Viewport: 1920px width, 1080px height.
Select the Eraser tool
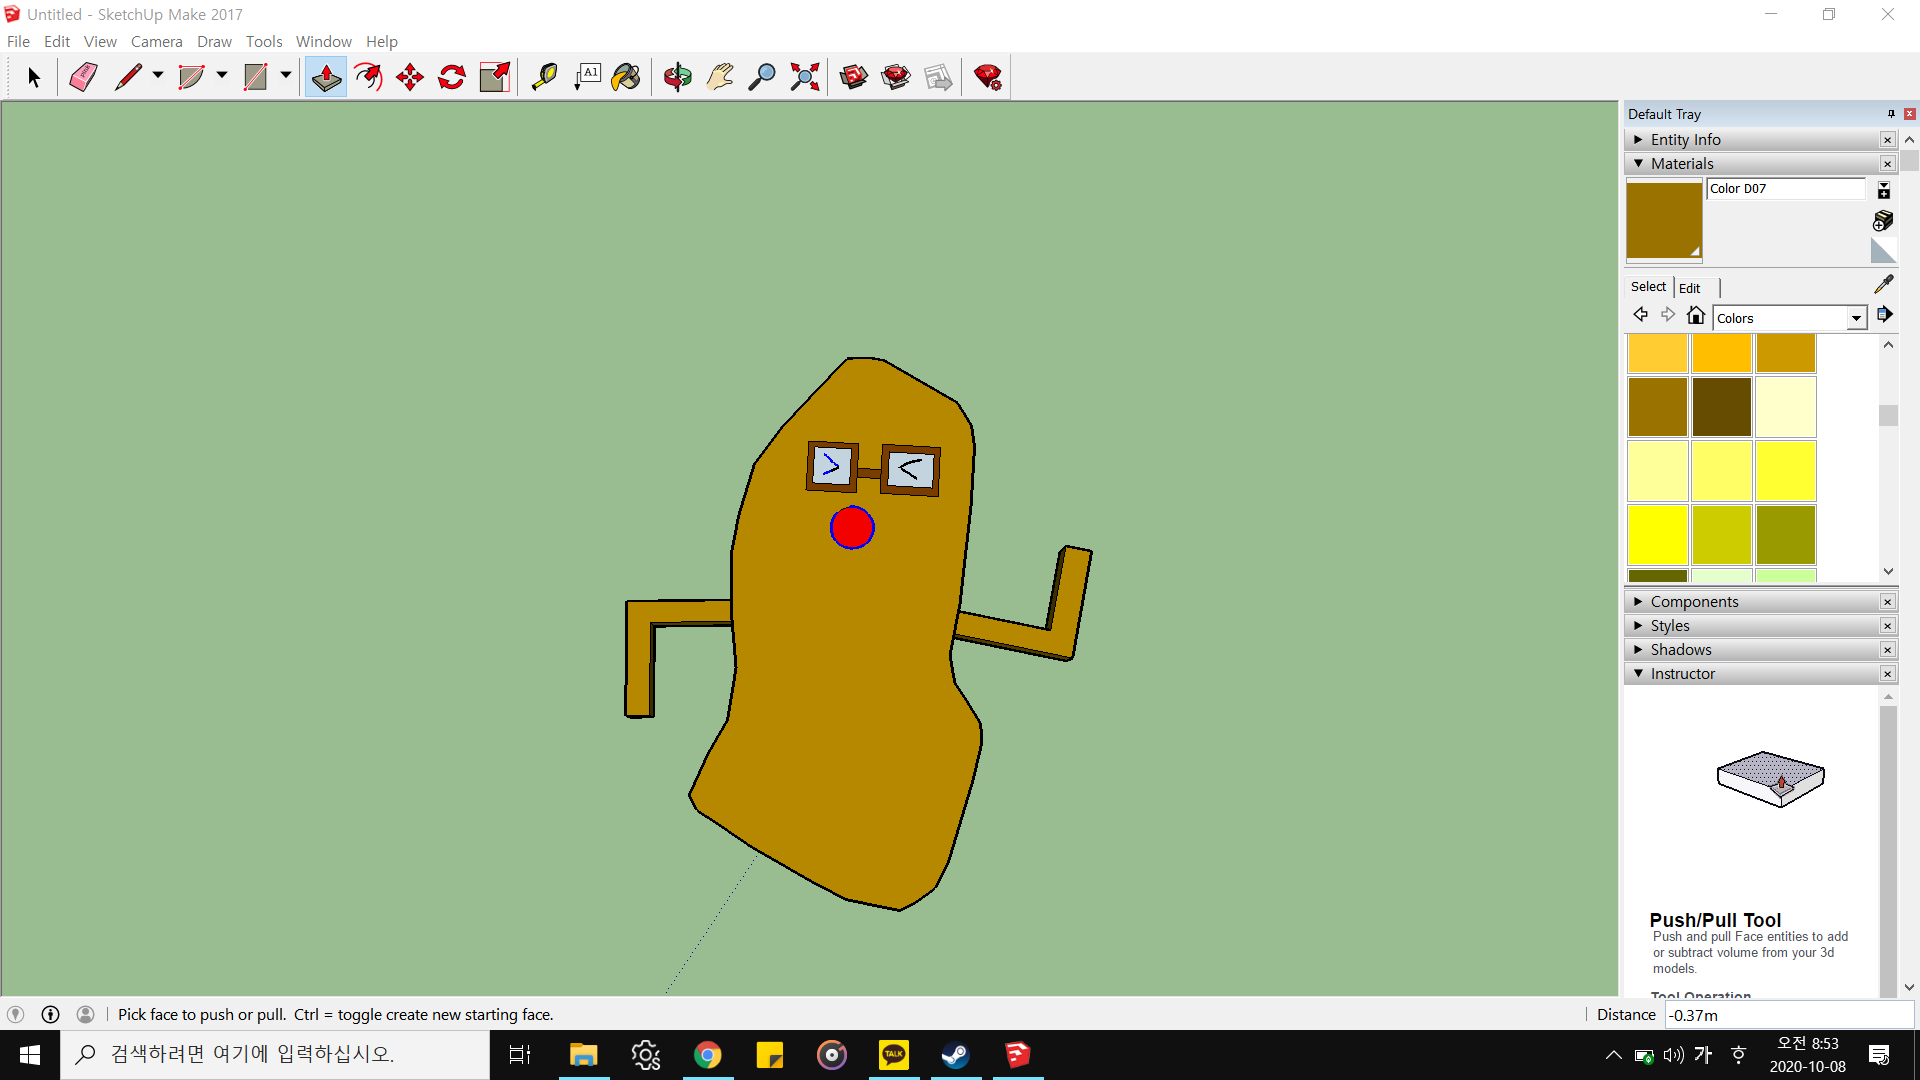click(83, 77)
